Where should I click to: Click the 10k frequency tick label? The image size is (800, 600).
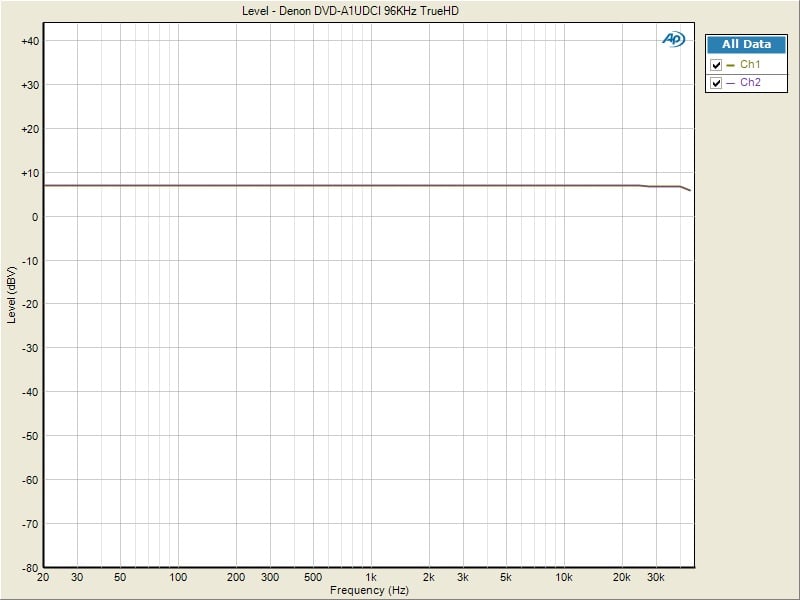(x=564, y=578)
